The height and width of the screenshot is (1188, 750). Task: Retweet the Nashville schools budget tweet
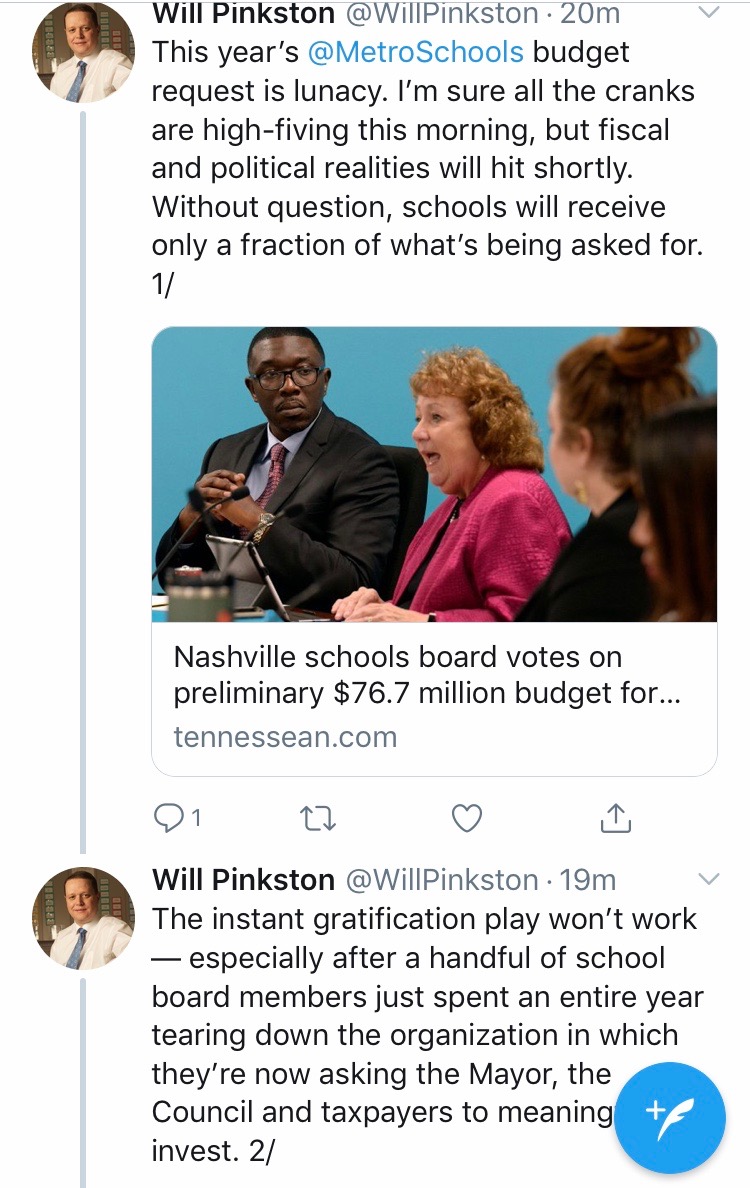coord(318,819)
